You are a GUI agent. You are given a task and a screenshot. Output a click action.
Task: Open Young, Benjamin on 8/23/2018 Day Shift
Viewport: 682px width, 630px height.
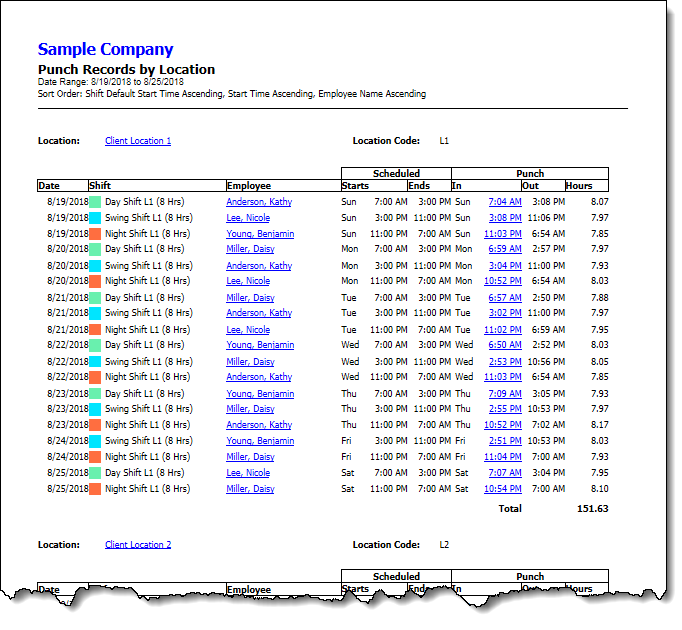[260, 393]
